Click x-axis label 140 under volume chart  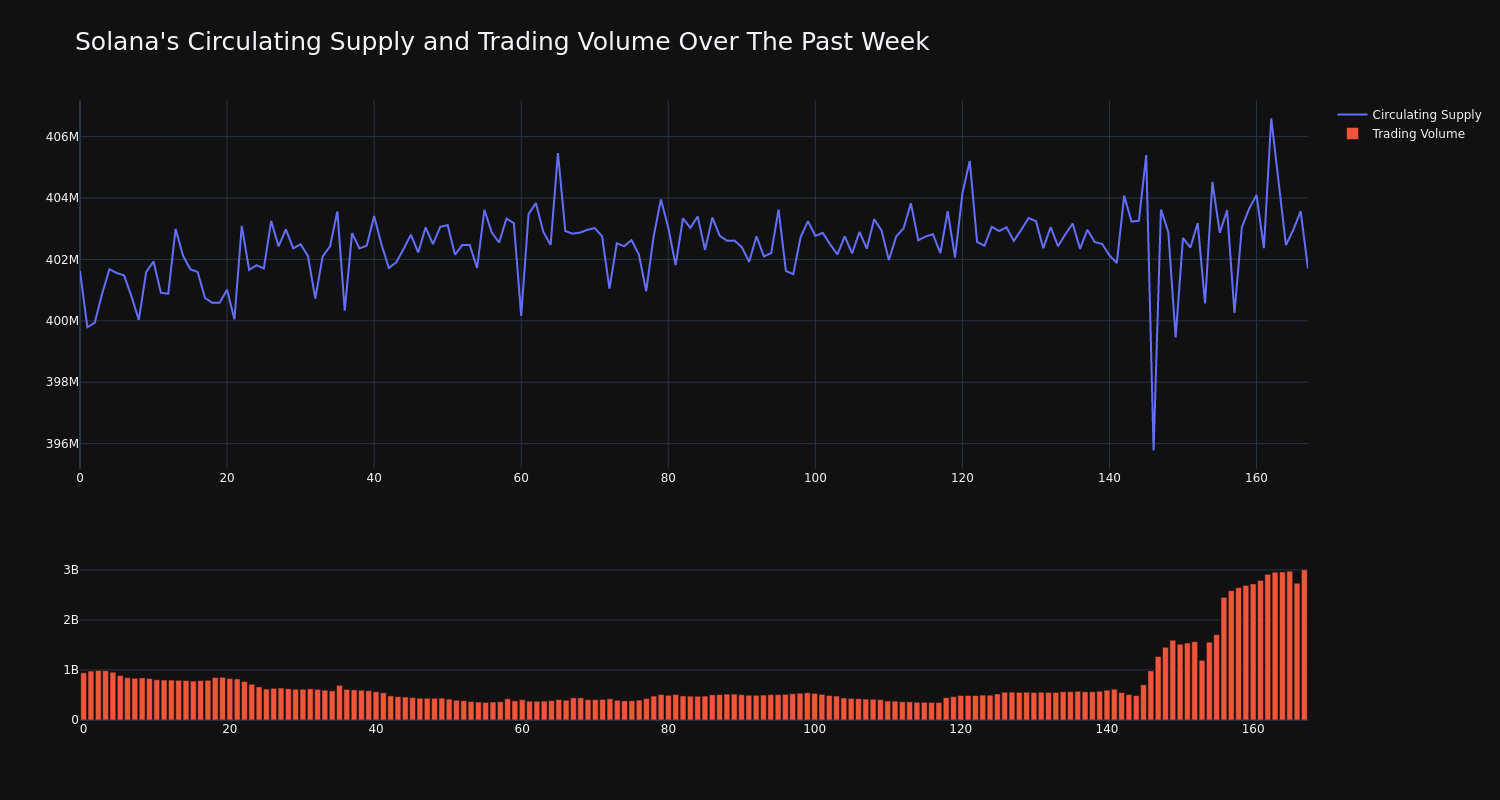coord(1107,729)
